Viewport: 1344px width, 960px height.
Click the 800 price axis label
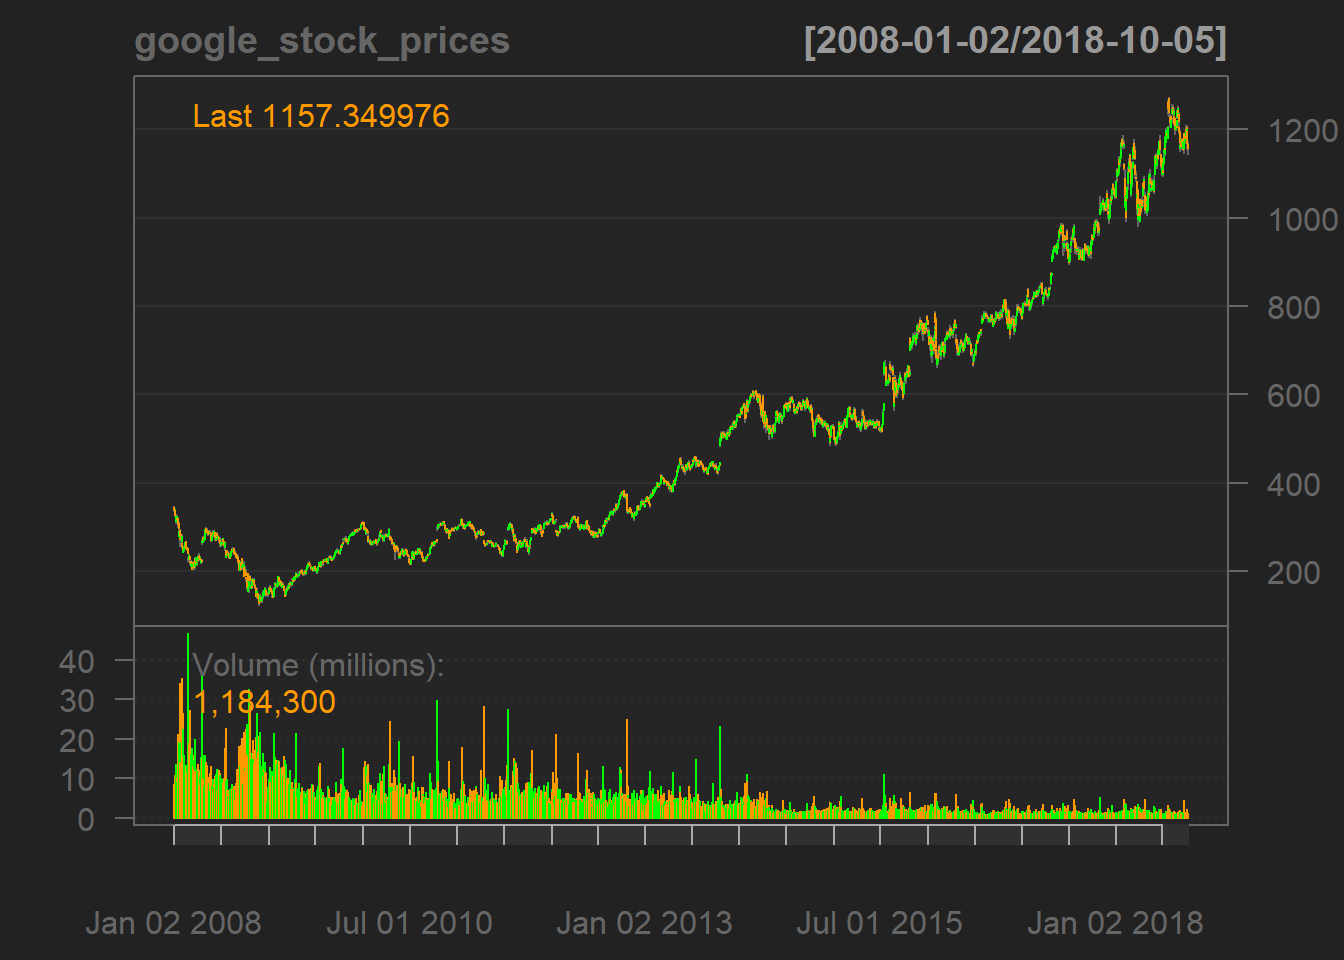coord(1294,307)
